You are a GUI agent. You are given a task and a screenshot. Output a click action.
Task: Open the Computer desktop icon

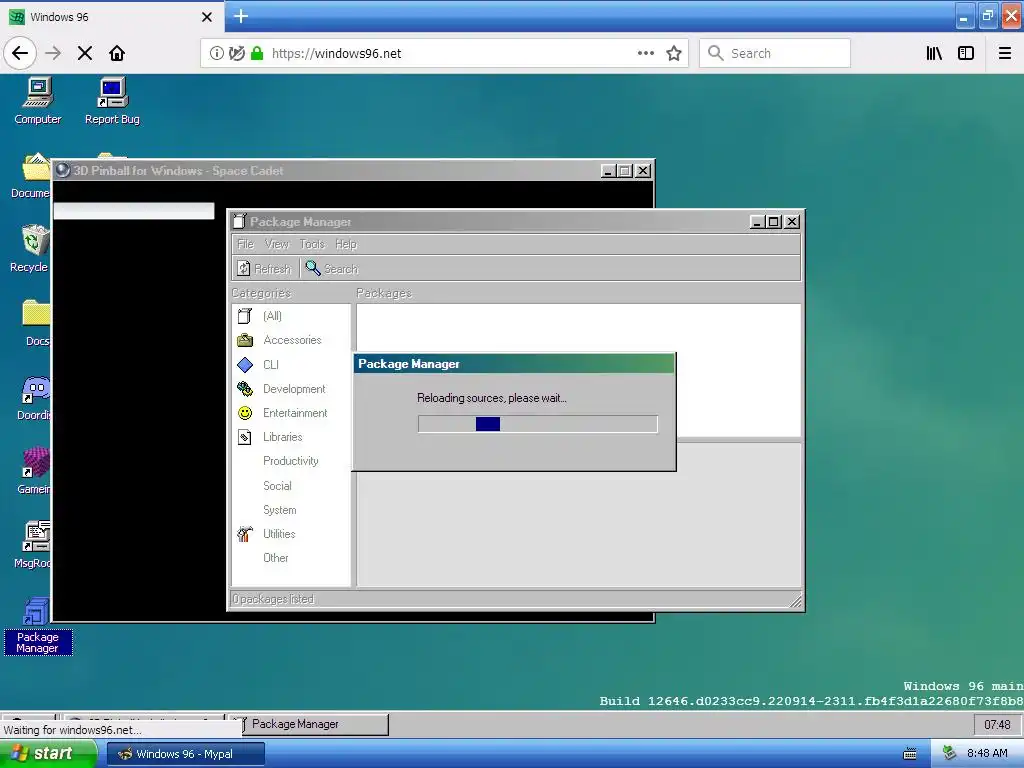pos(38,101)
